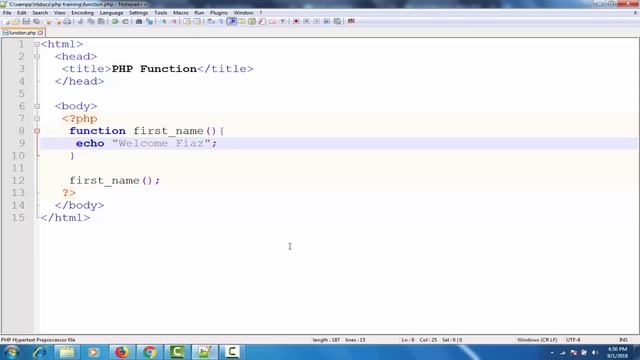The height and width of the screenshot is (360, 640).
Task: Click Run a Macro Multiple Times icon
Action: point(327,21)
